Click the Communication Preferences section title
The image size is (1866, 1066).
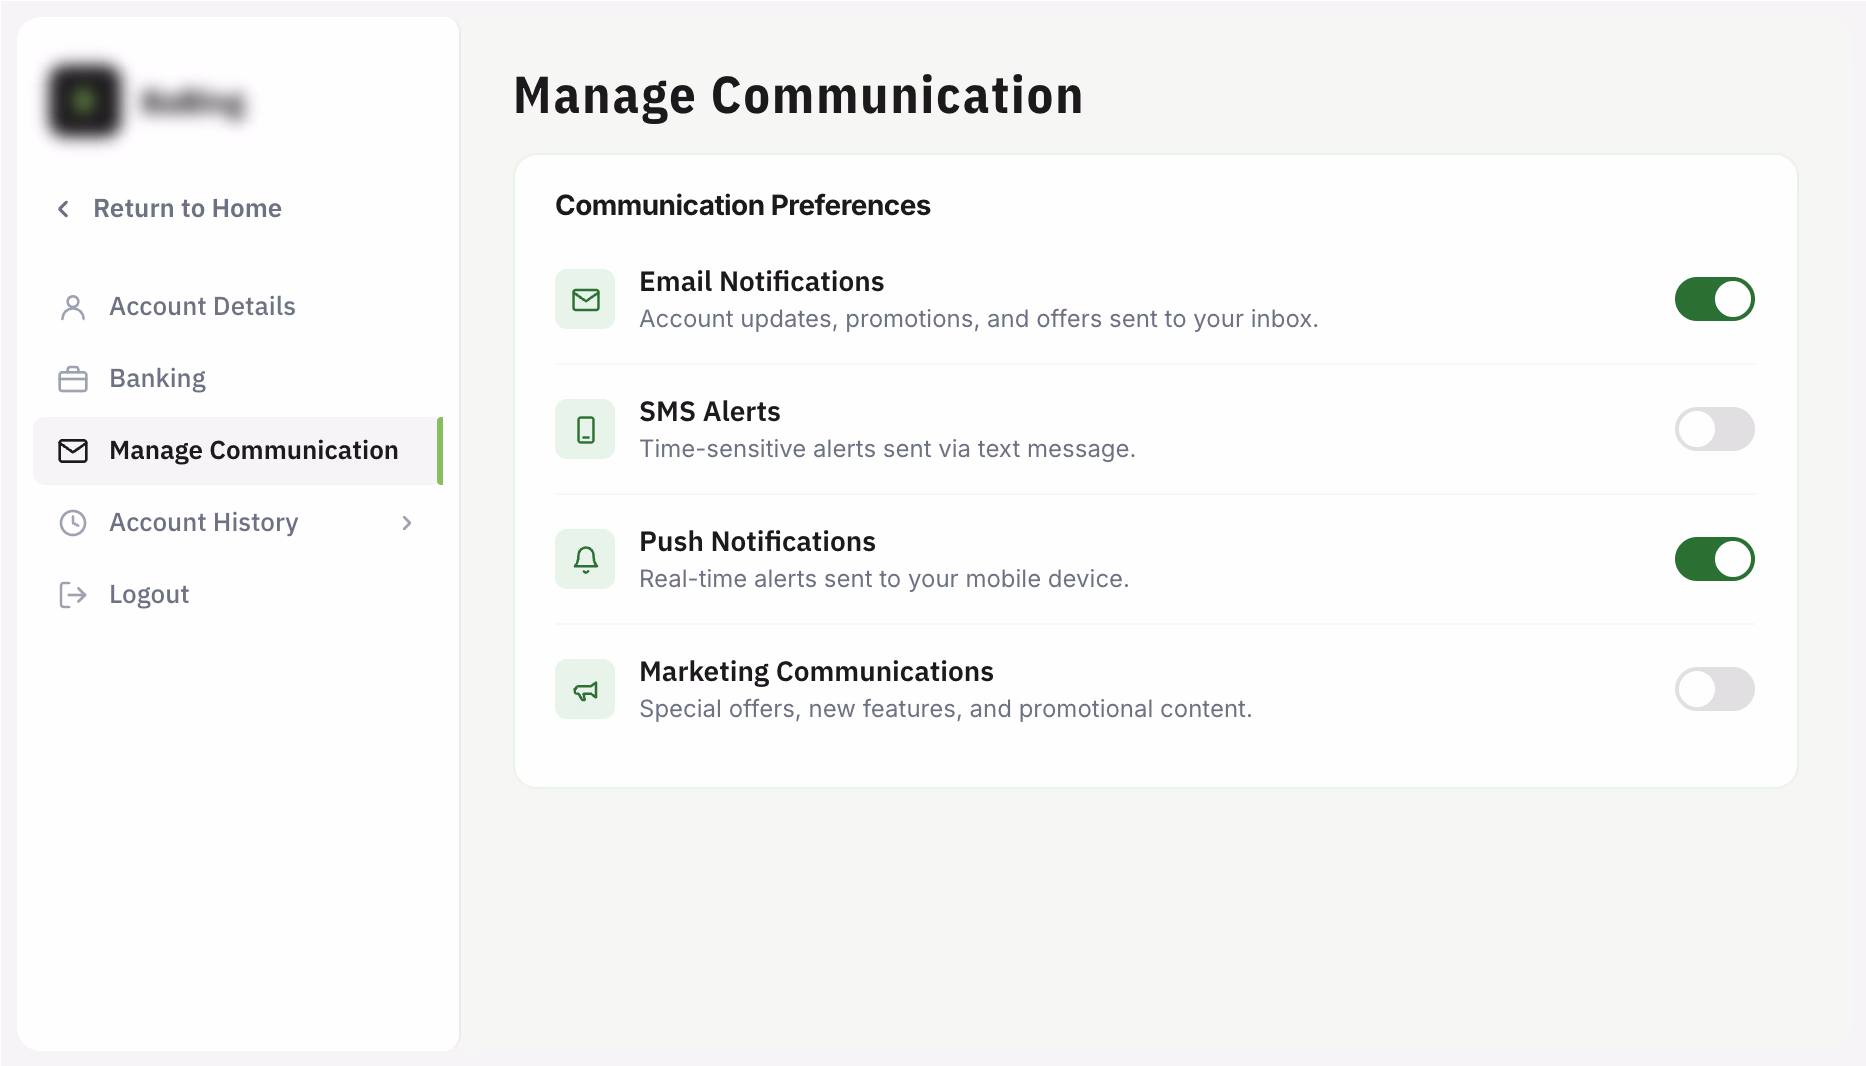pos(743,205)
